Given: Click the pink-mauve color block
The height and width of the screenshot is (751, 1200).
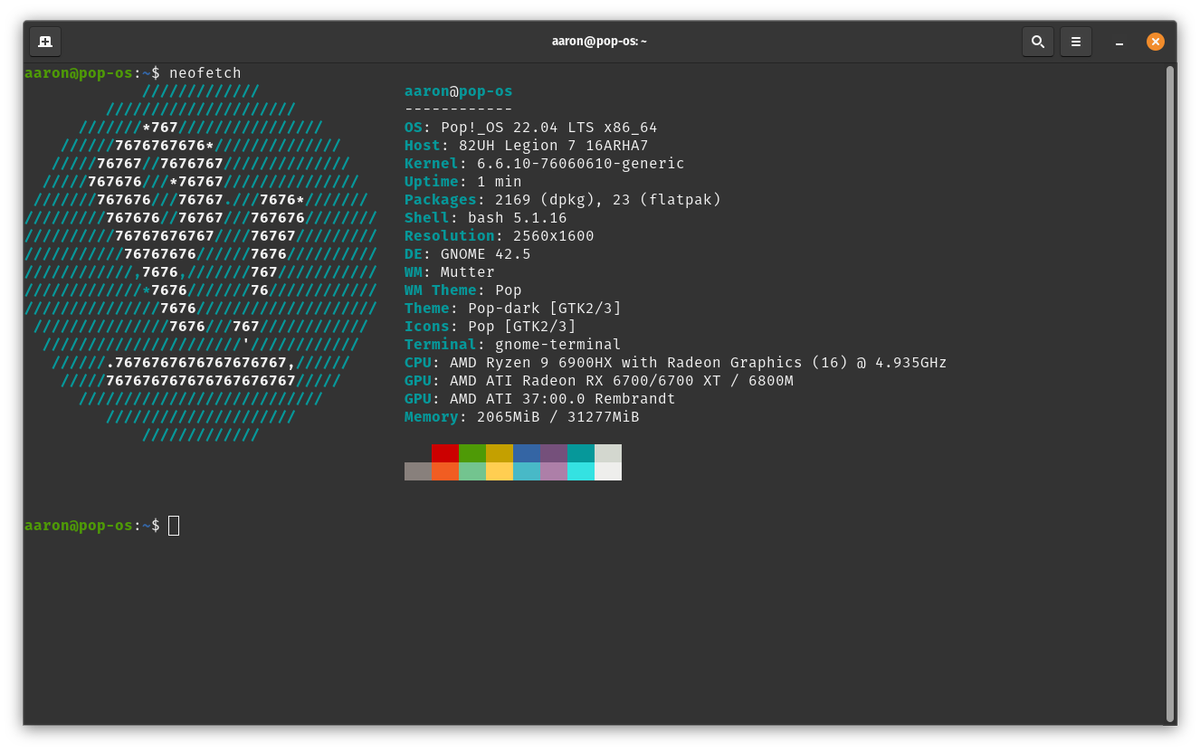Looking at the screenshot, I should [553, 471].
